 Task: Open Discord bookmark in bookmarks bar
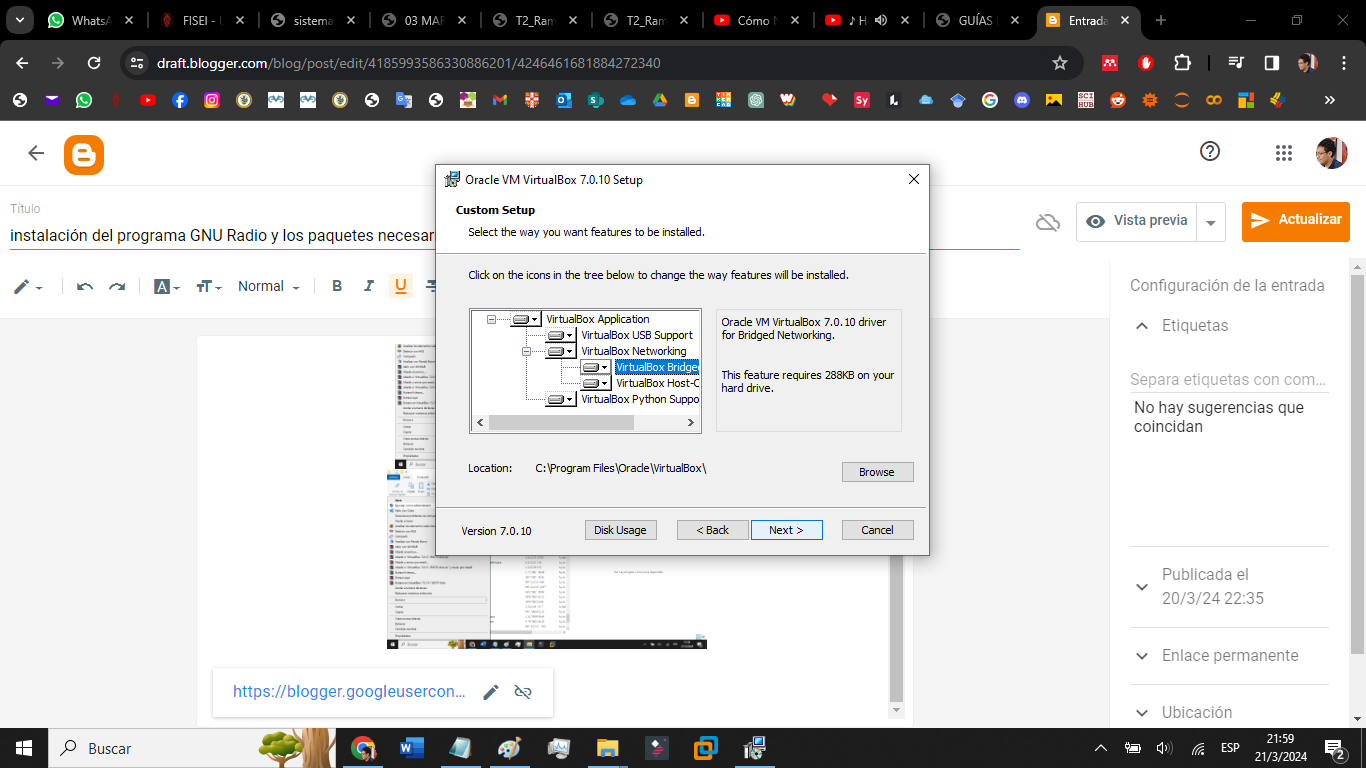tap(1022, 100)
